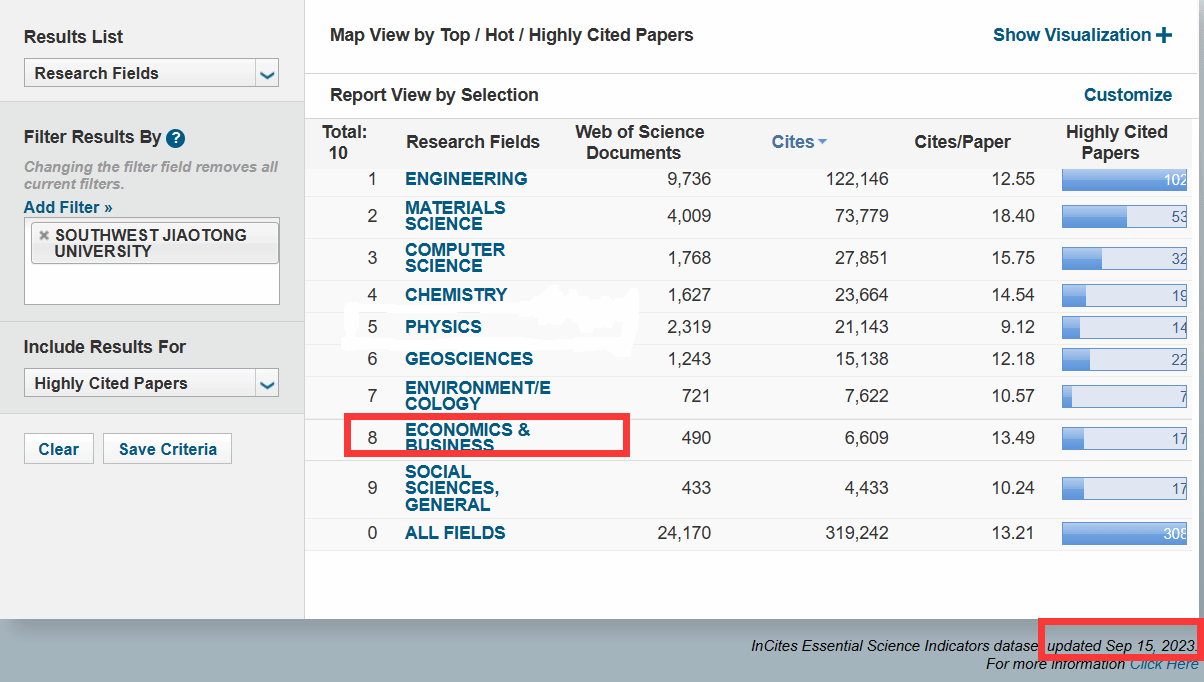Expand visualization with the plus icon

[x=1163, y=36]
